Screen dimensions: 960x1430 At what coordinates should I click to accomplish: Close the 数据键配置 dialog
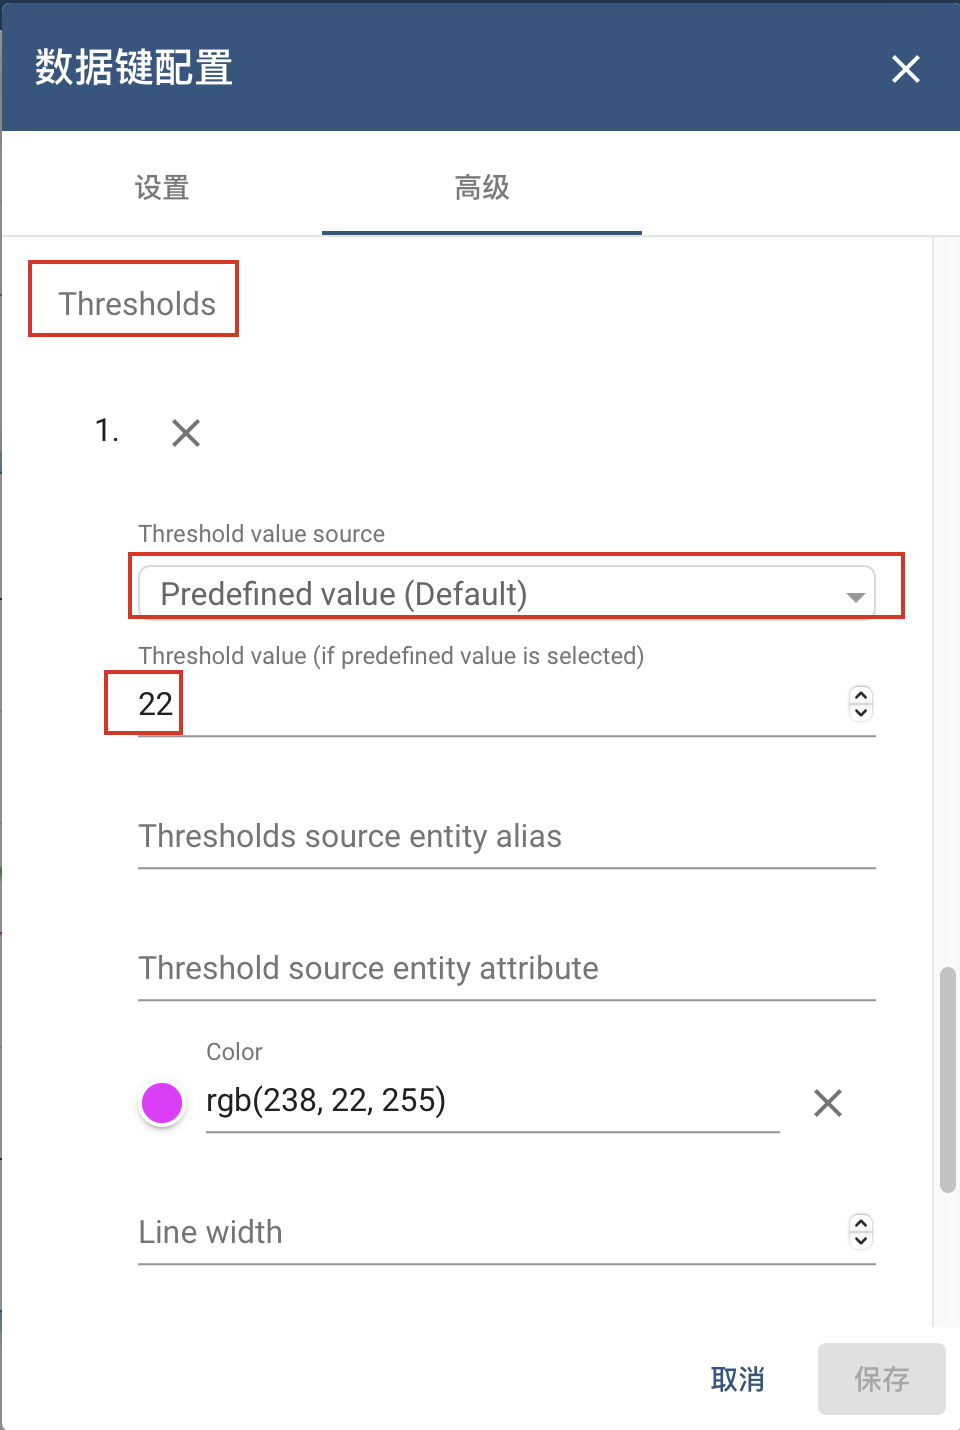pos(905,69)
